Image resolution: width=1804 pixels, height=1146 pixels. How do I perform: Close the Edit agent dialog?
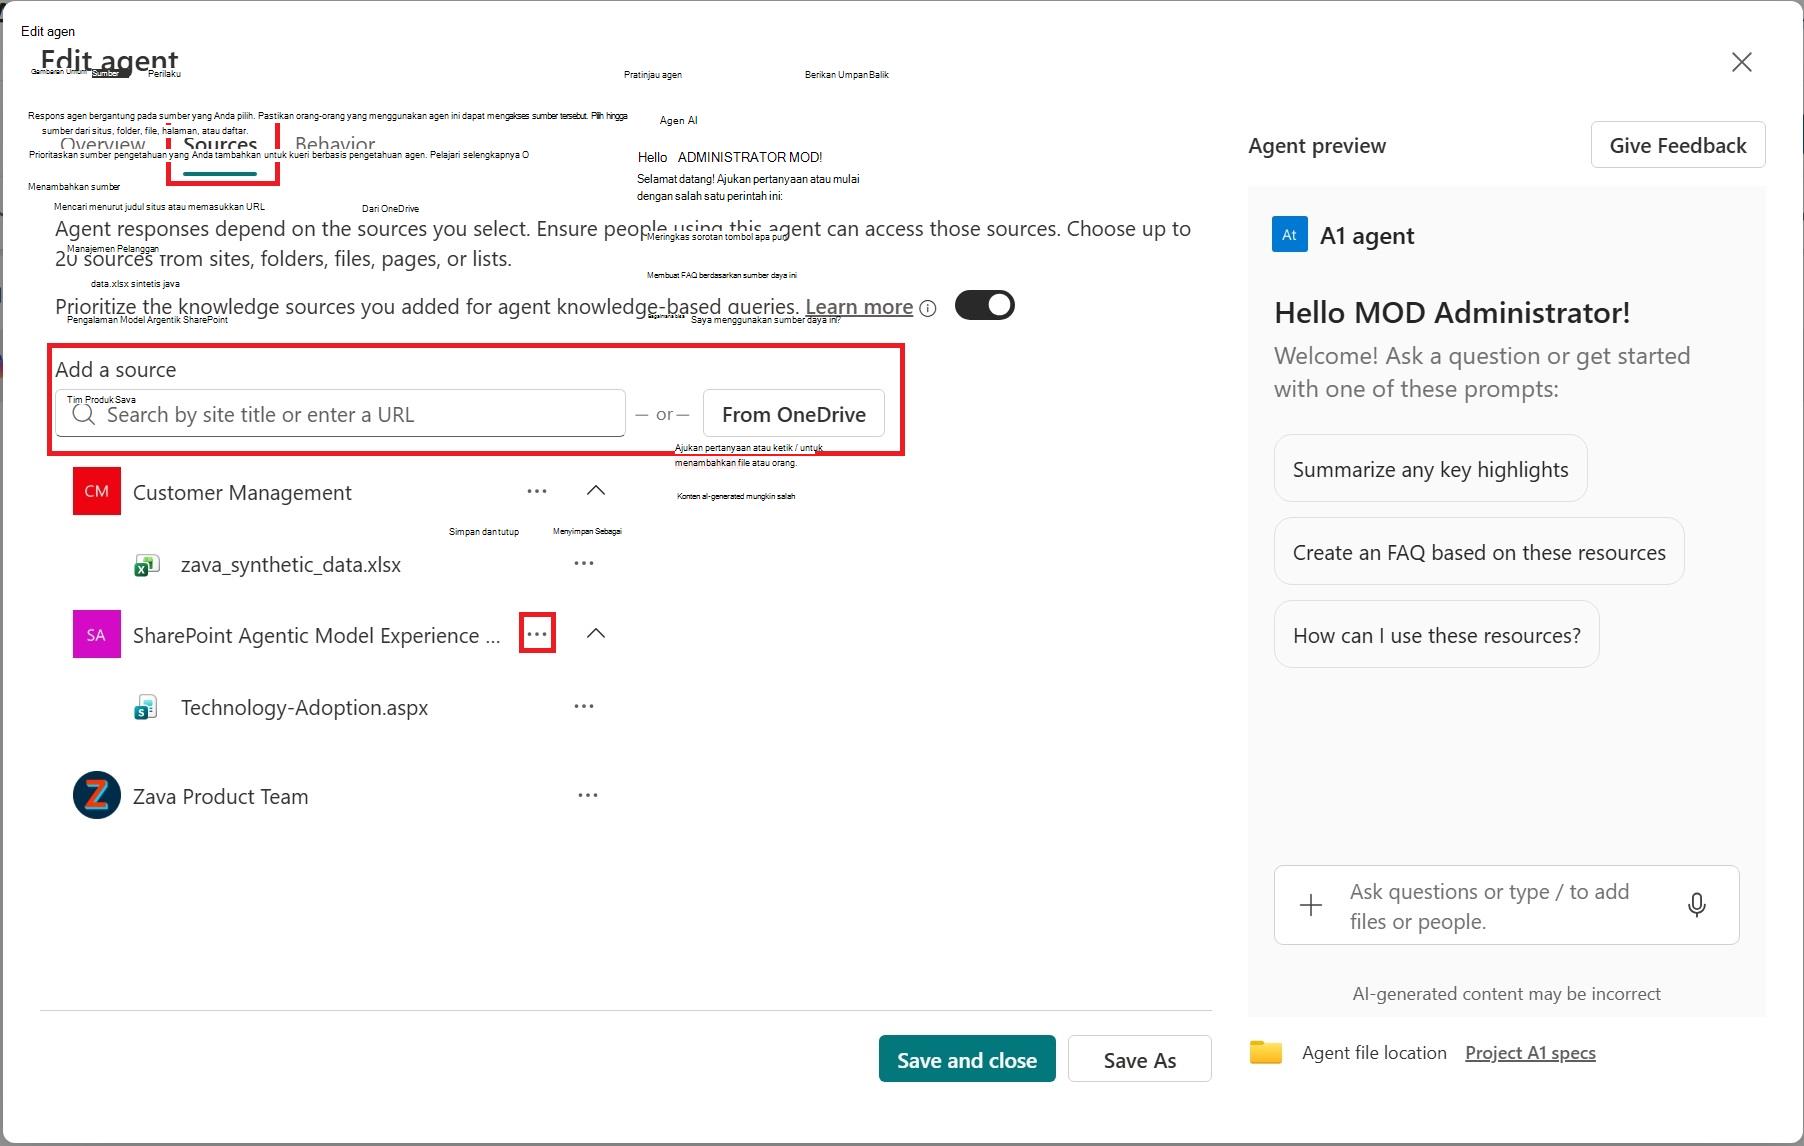(x=1741, y=62)
